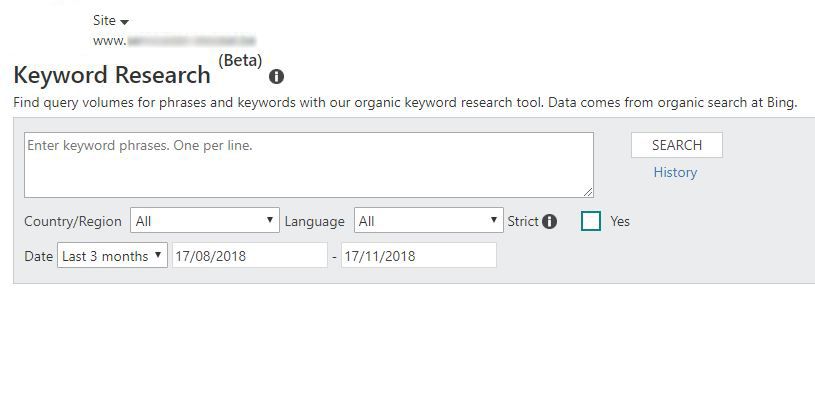The height and width of the screenshot is (410, 815).
Task: Click the SEARCH button
Action: [x=677, y=145]
